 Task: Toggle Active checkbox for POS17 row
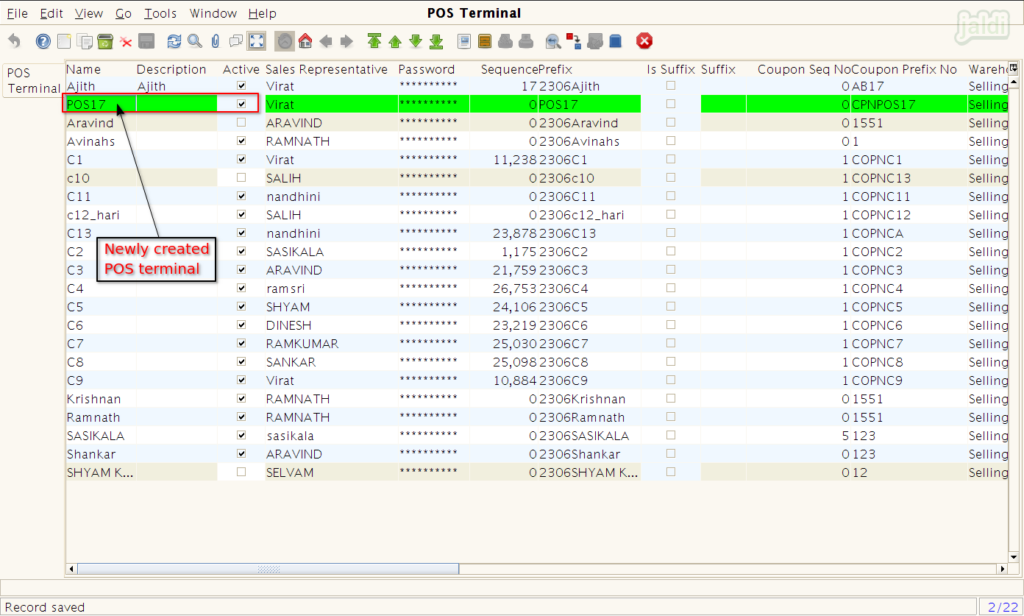[242, 104]
